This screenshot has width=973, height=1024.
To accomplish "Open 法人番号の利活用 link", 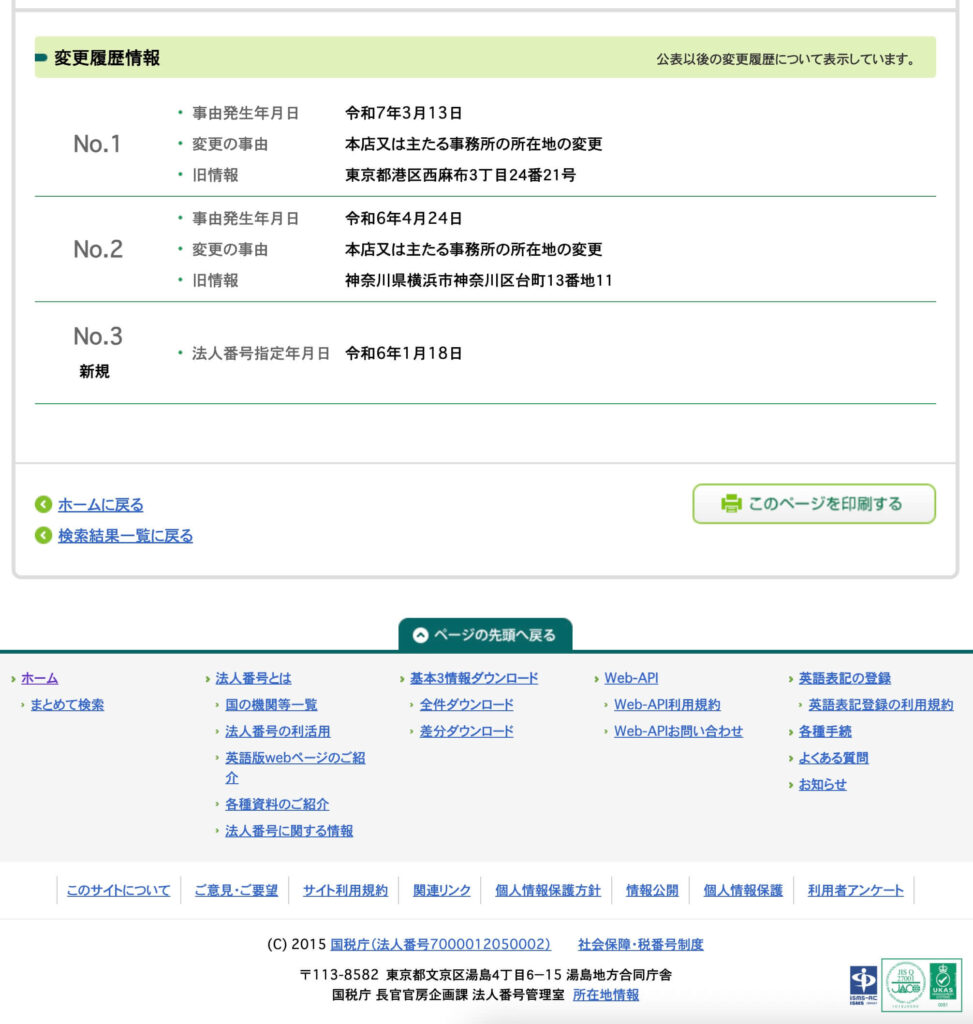I will coord(278,731).
